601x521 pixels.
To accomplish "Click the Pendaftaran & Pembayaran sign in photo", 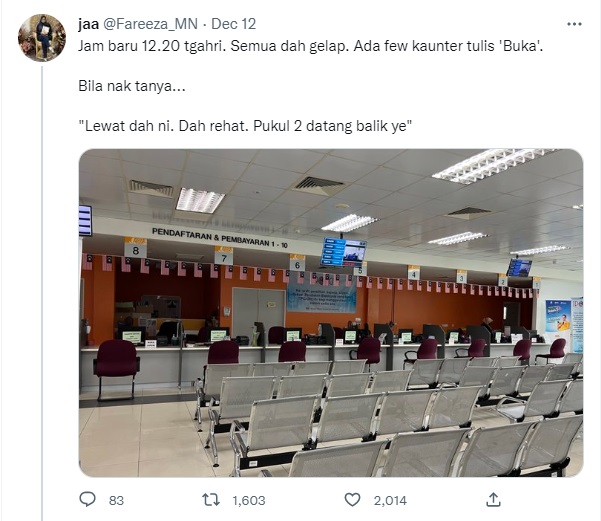I will 219,238.
